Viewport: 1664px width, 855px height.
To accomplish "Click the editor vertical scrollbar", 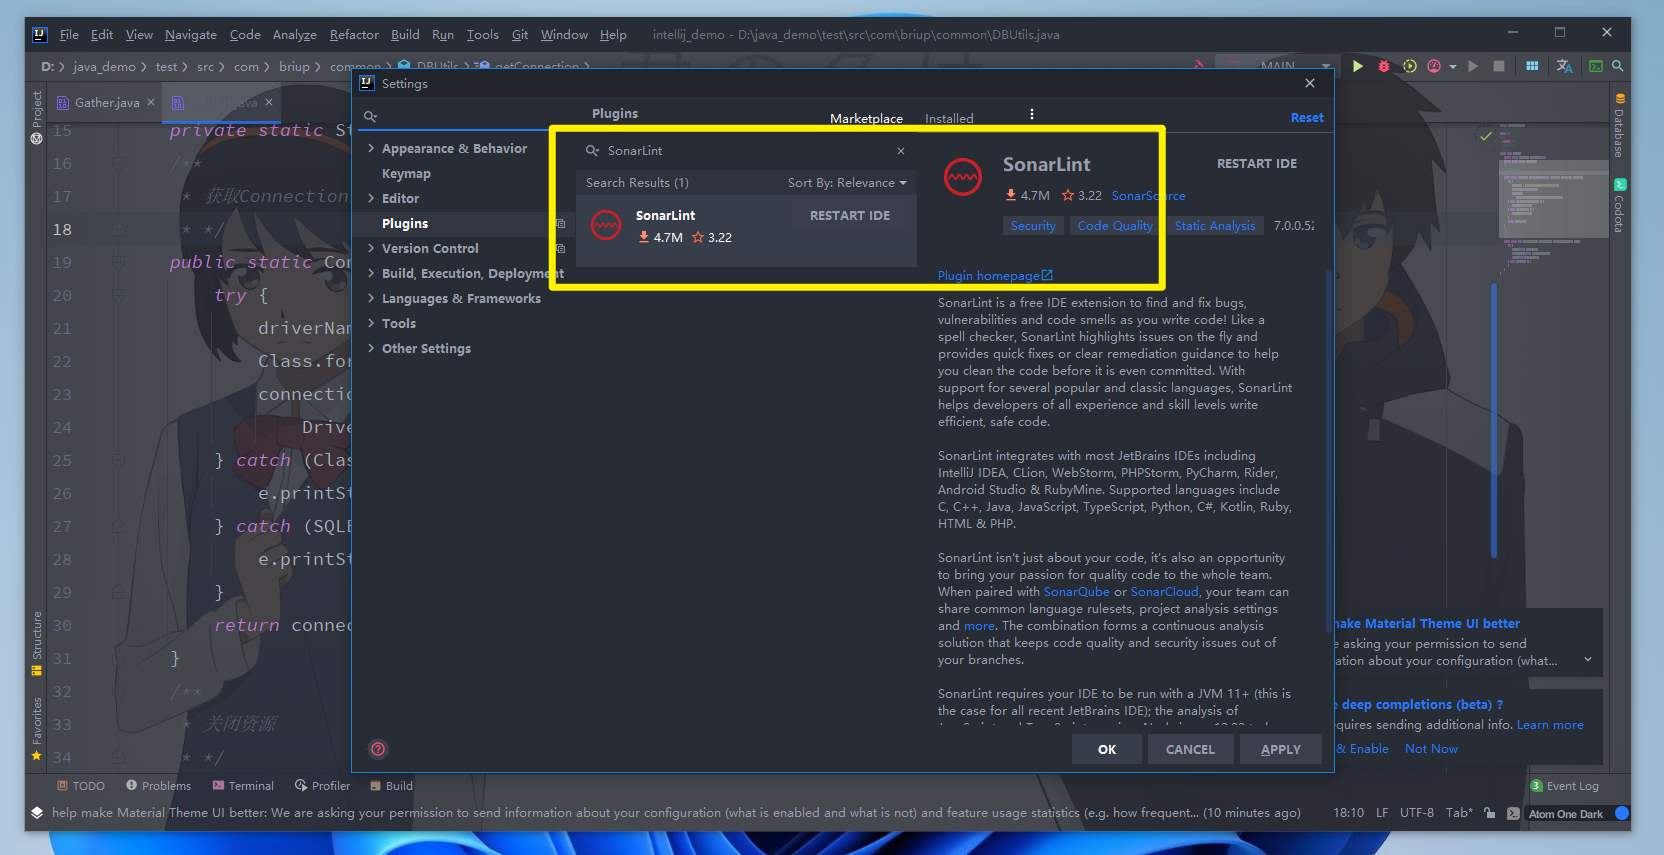I will click(x=1494, y=420).
